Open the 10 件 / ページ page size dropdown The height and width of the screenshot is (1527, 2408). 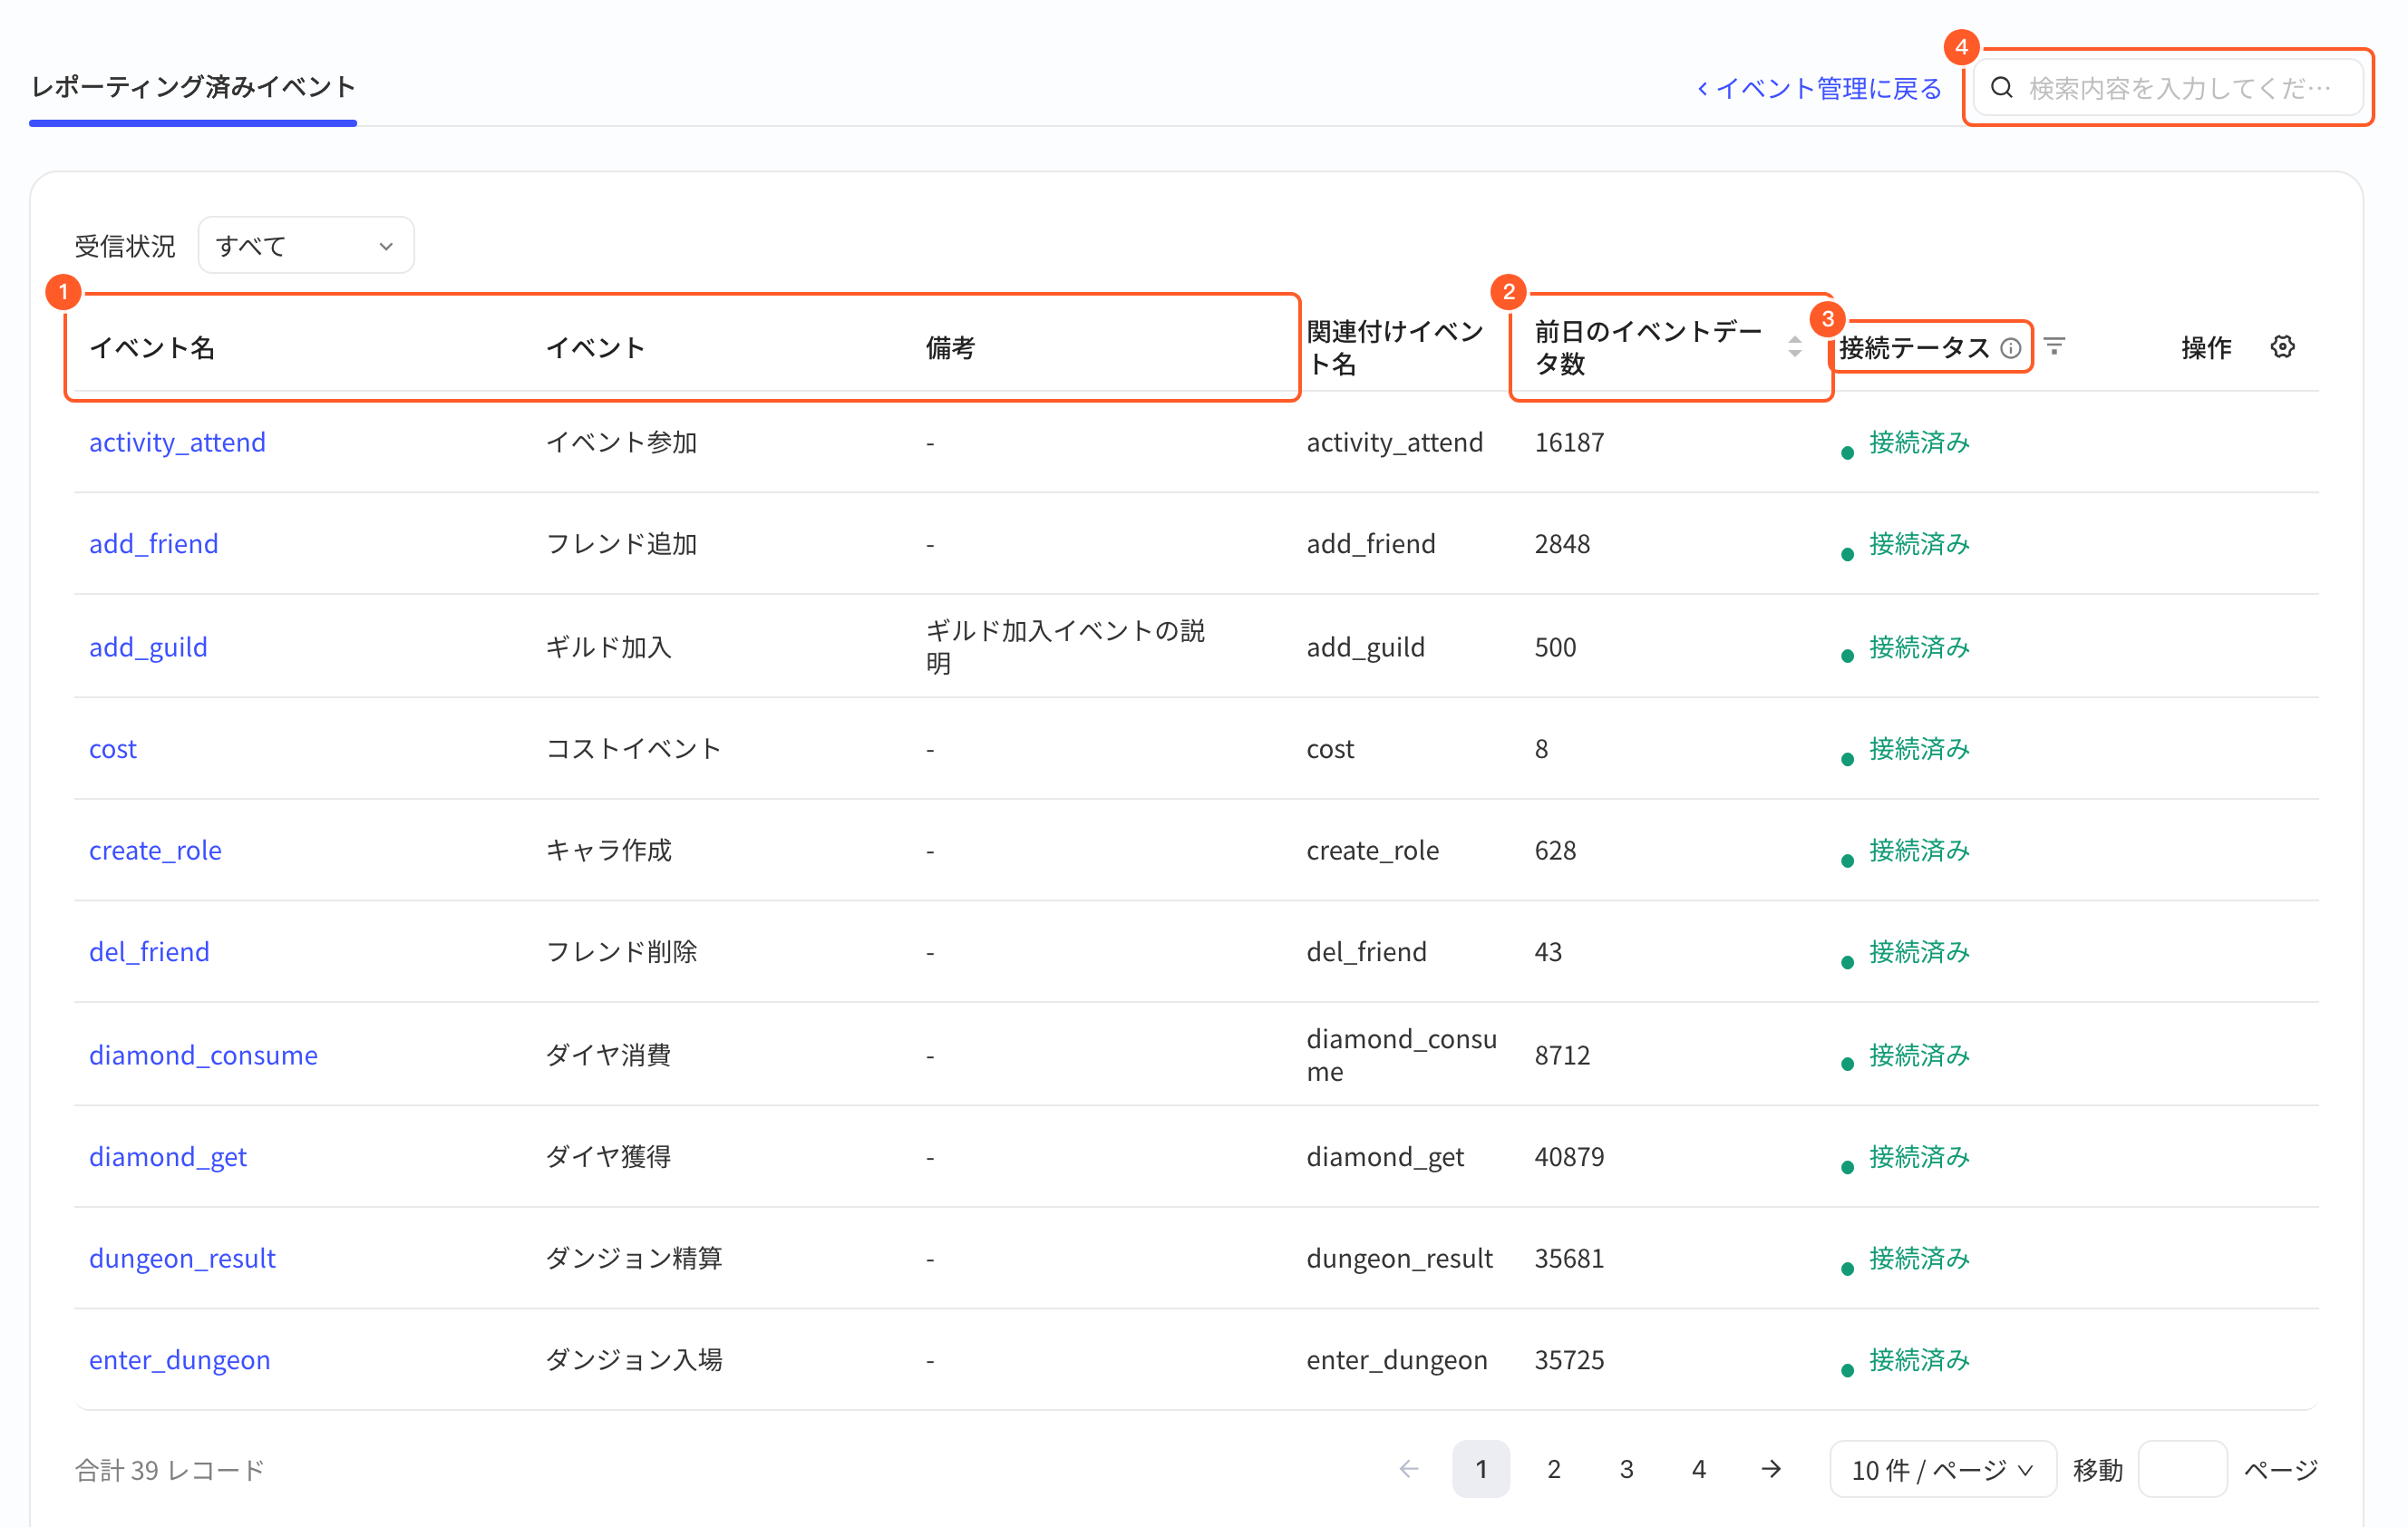pyautogui.click(x=1942, y=1469)
